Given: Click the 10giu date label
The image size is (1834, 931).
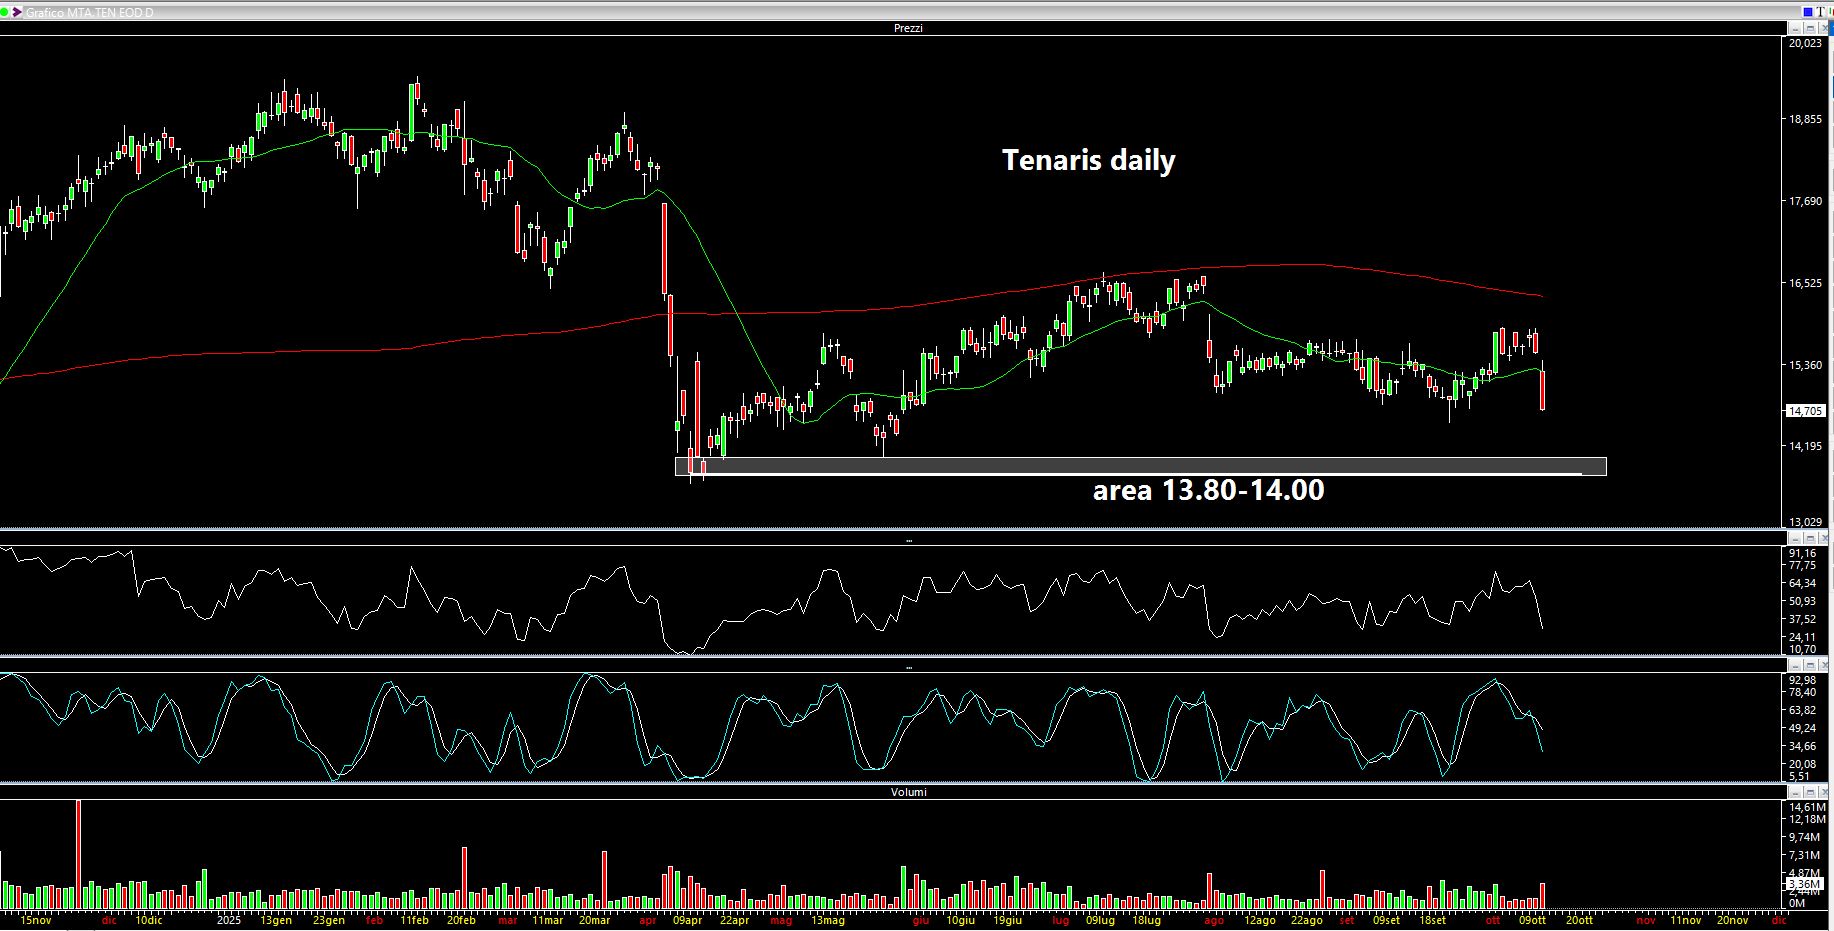Looking at the screenshot, I should pyautogui.click(x=961, y=920).
